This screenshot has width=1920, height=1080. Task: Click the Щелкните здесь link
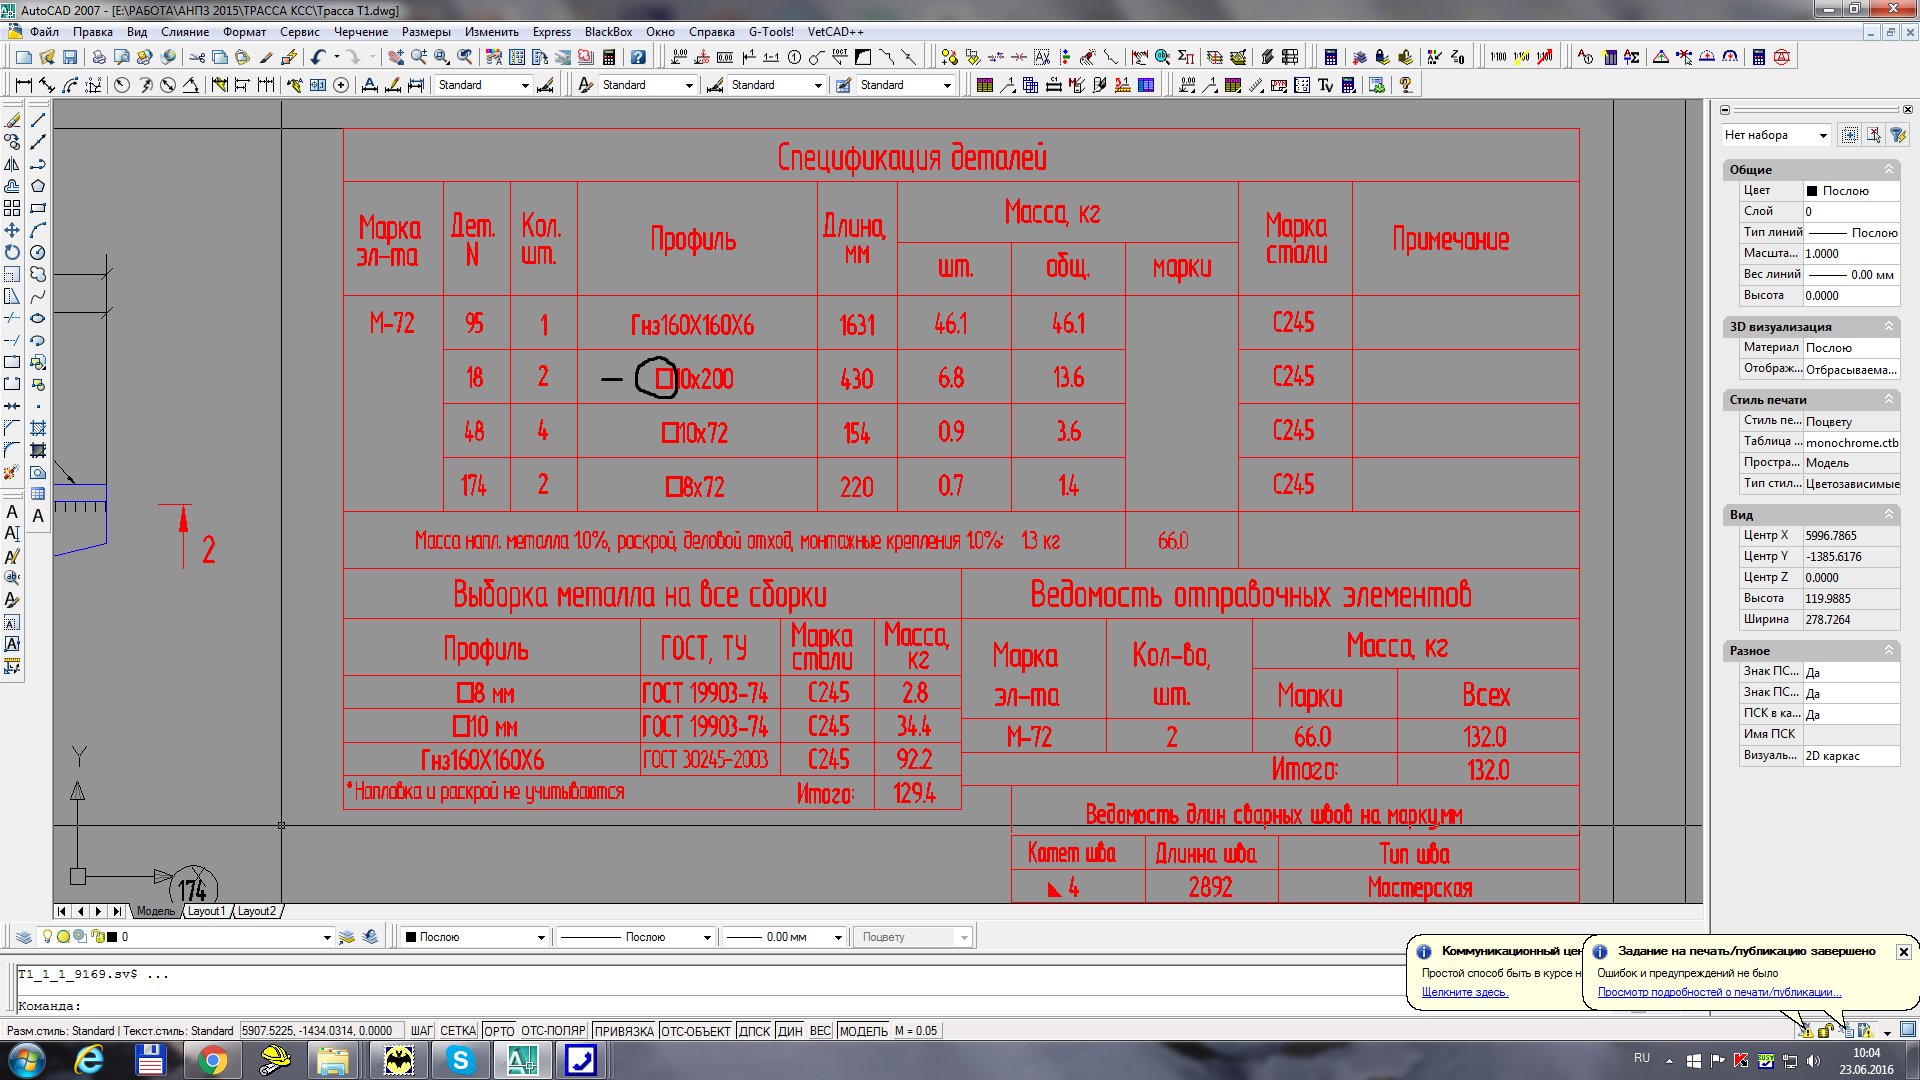click(1464, 992)
